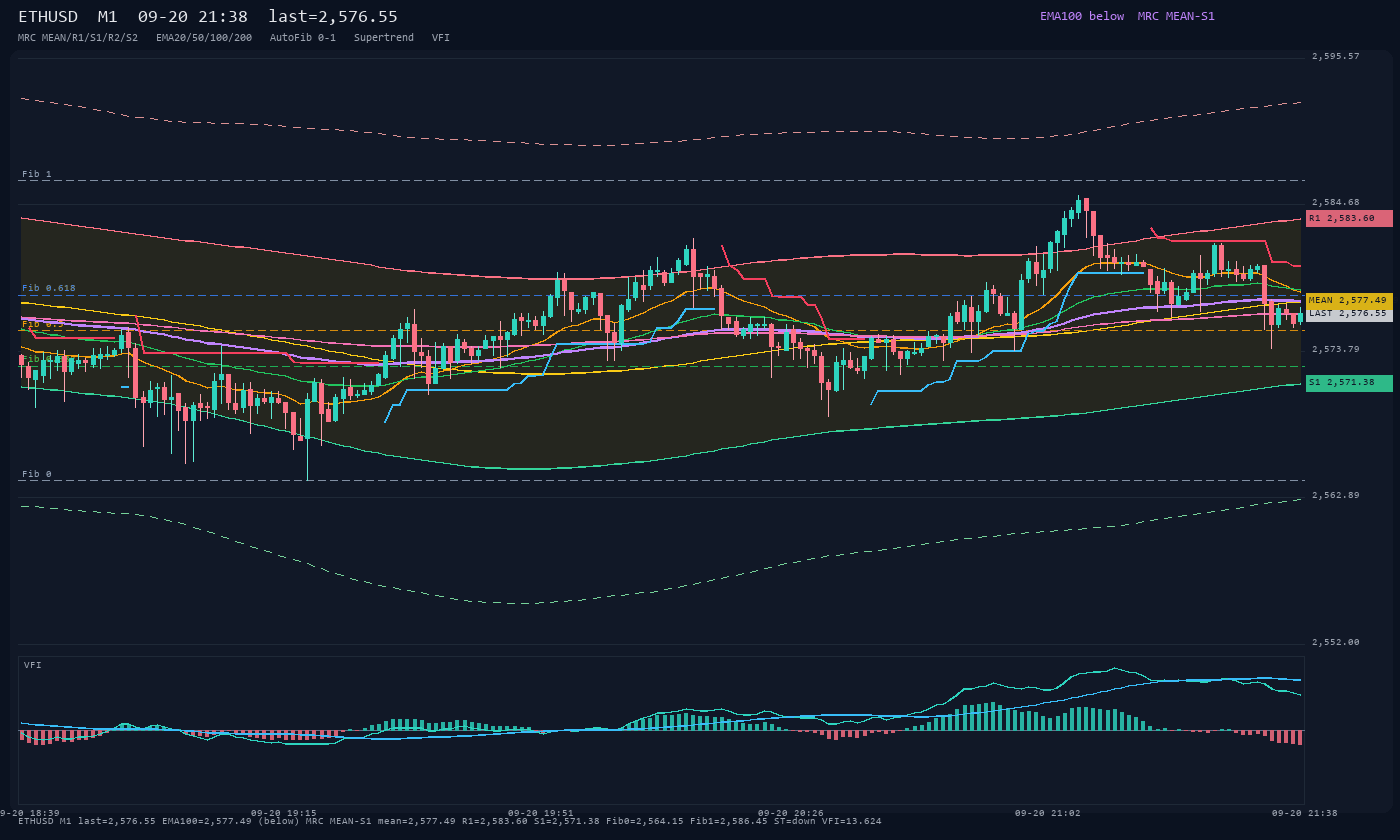Click the EMA100 below status text
This screenshot has width=1400, height=840.
1082,16
